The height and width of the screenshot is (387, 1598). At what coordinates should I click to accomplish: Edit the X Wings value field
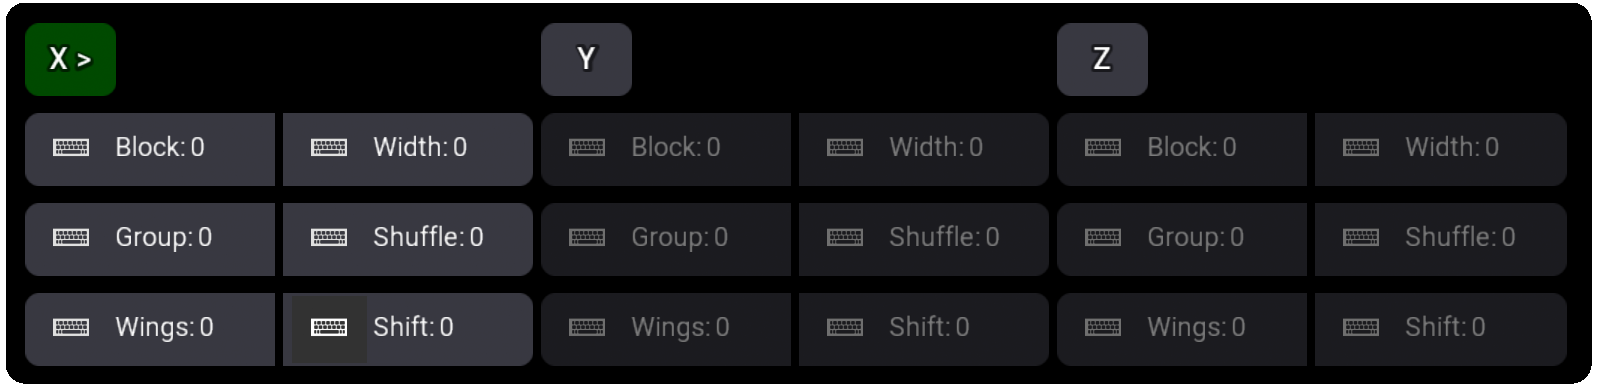click(150, 329)
